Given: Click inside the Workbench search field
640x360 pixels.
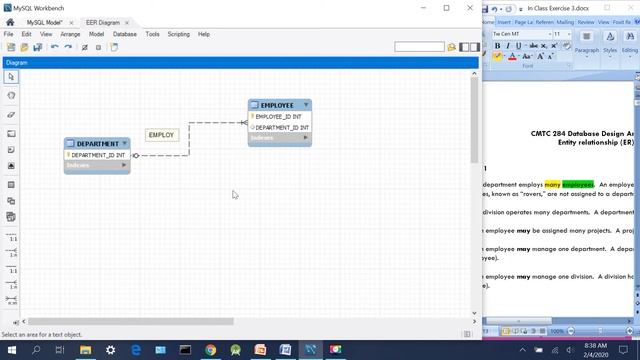Looking at the screenshot, I should (419, 47).
